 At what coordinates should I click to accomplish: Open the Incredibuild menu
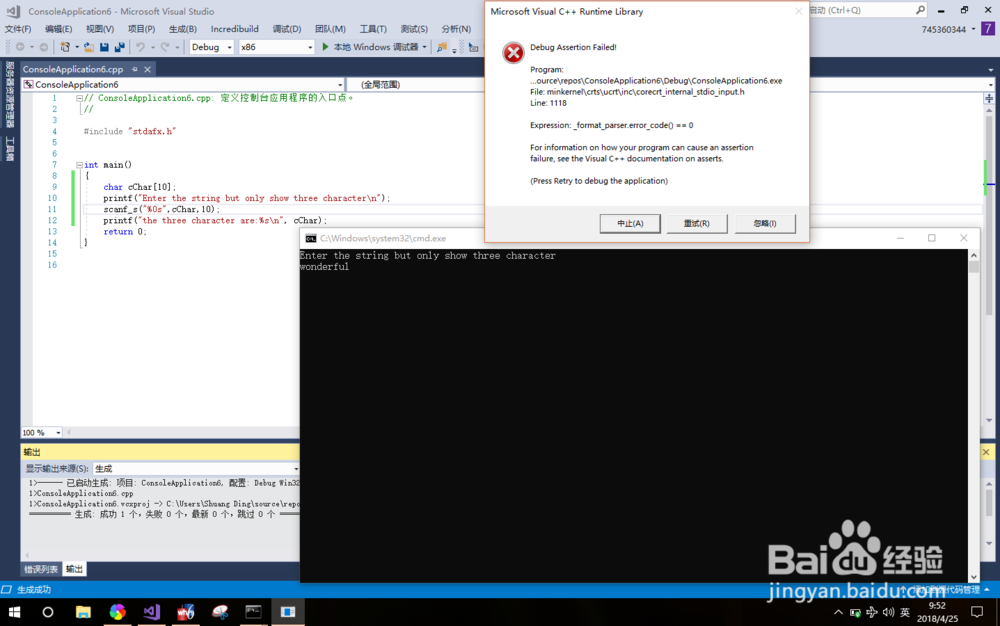tap(235, 29)
